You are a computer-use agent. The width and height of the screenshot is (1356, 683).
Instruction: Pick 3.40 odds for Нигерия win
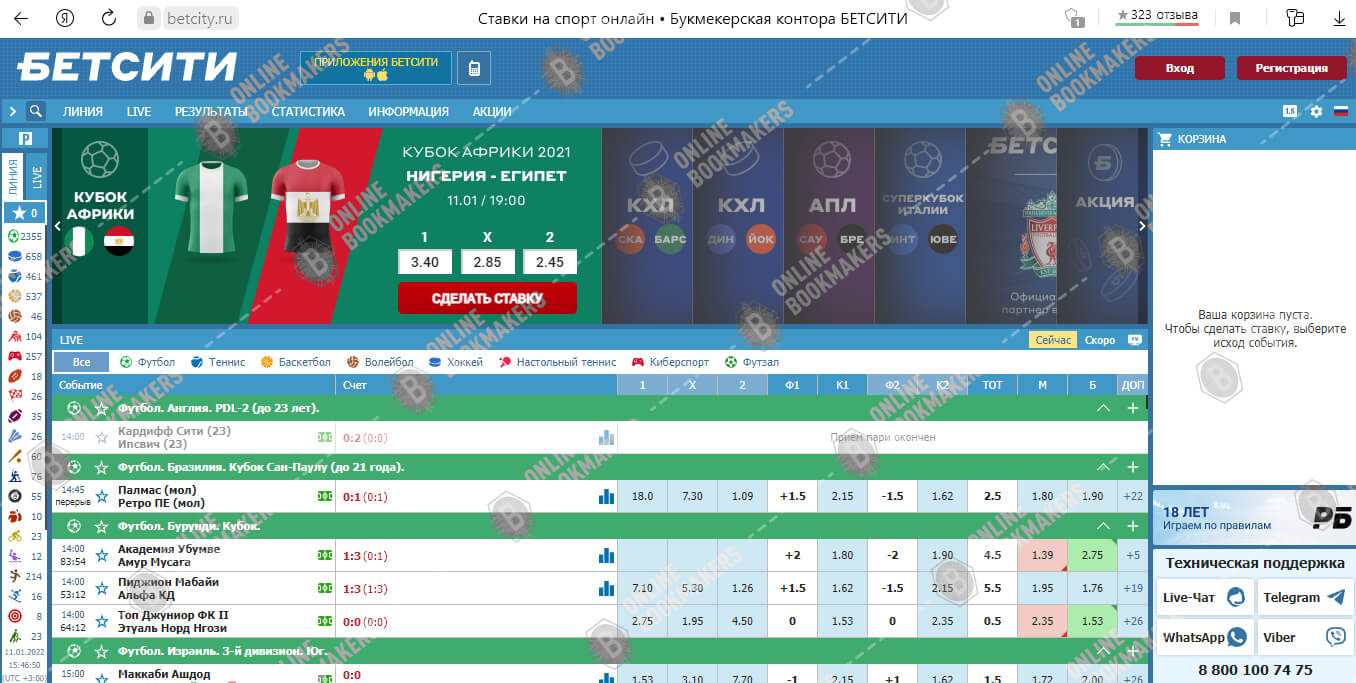pos(425,262)
